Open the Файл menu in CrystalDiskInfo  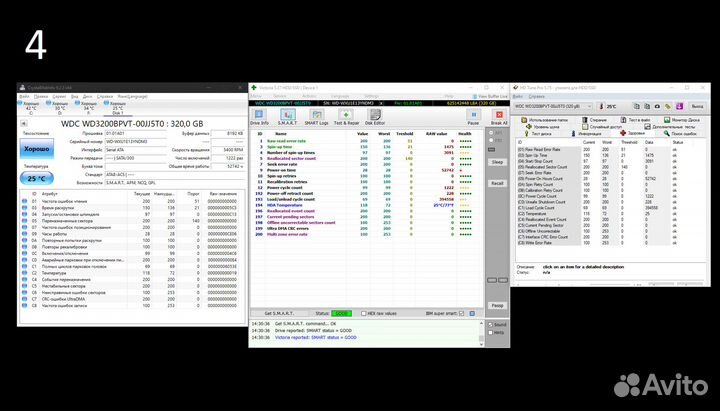[x=24, y=94]
